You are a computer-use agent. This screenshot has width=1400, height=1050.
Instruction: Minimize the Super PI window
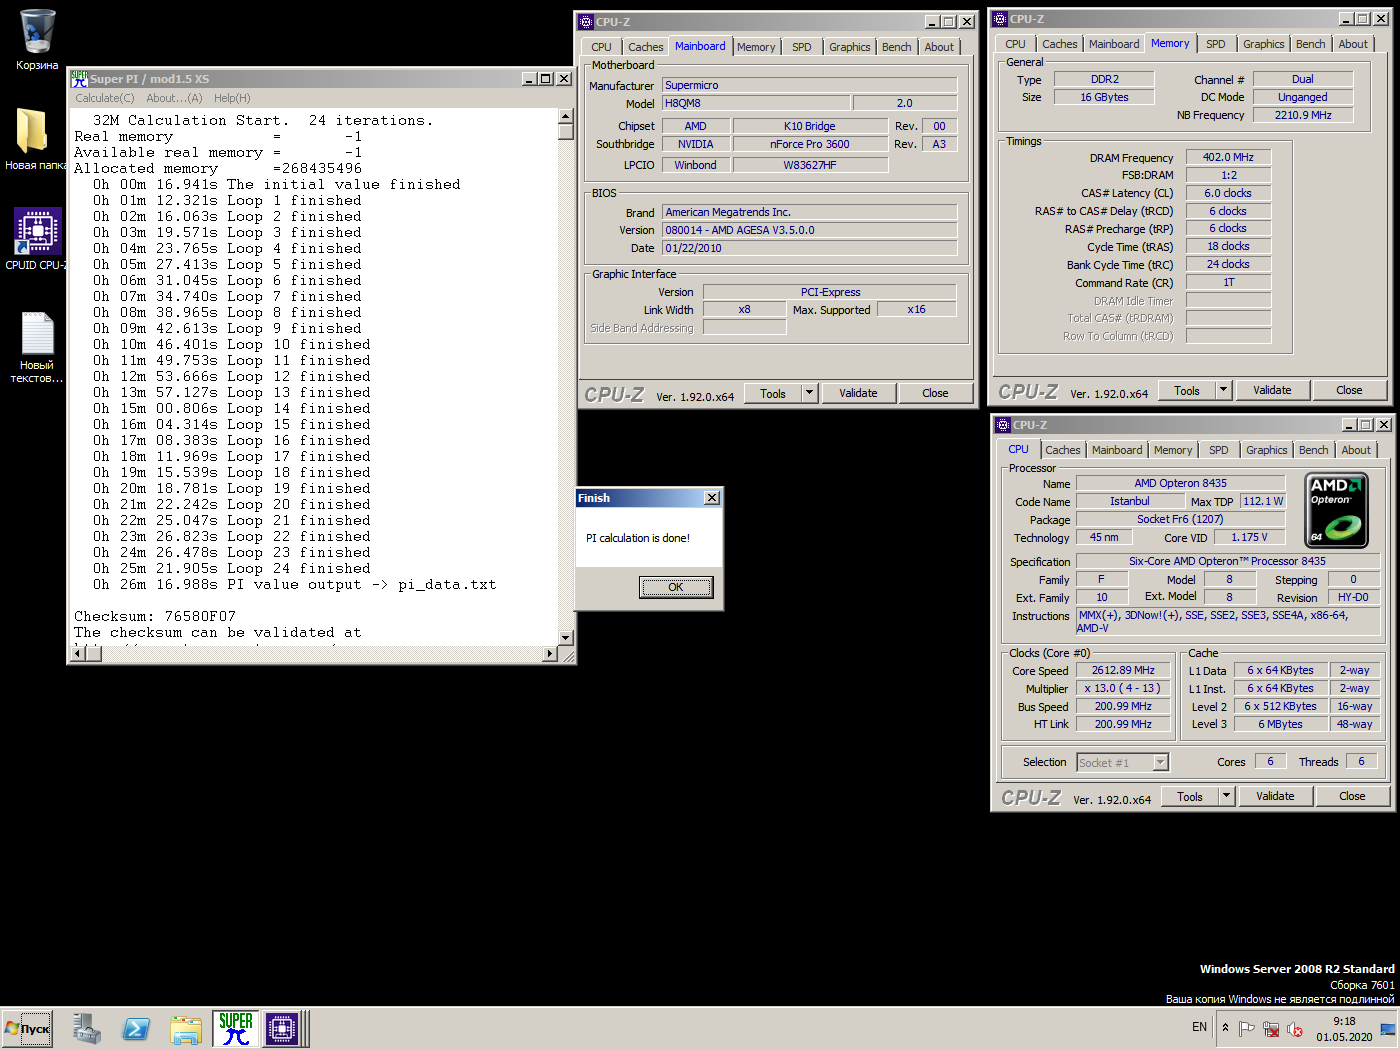click(x=530, y=78)
